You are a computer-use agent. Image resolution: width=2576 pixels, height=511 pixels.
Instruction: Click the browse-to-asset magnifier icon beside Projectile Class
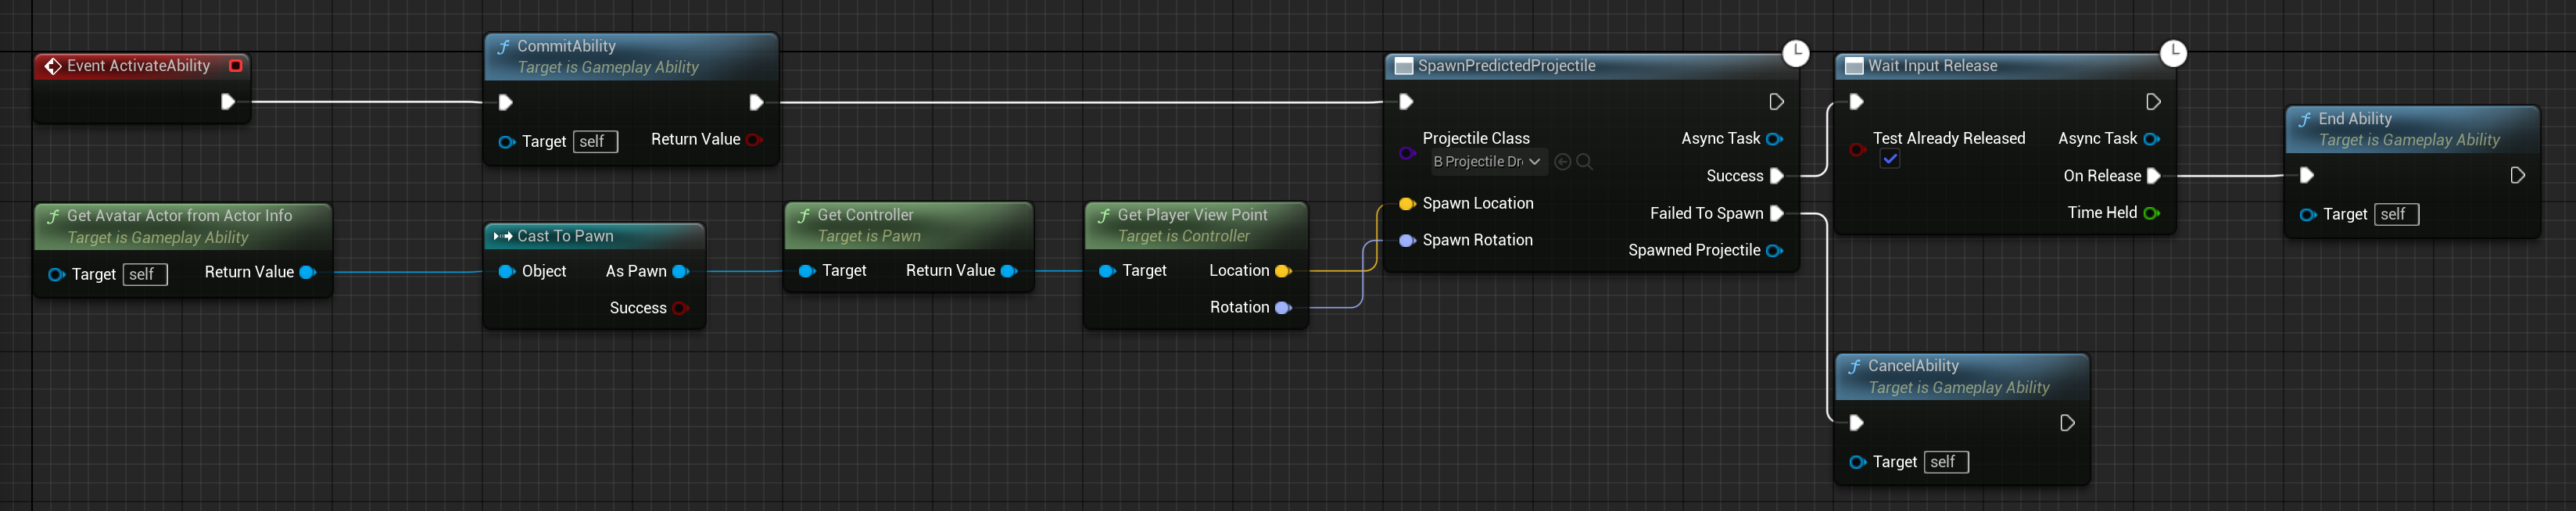point(1585,162)
